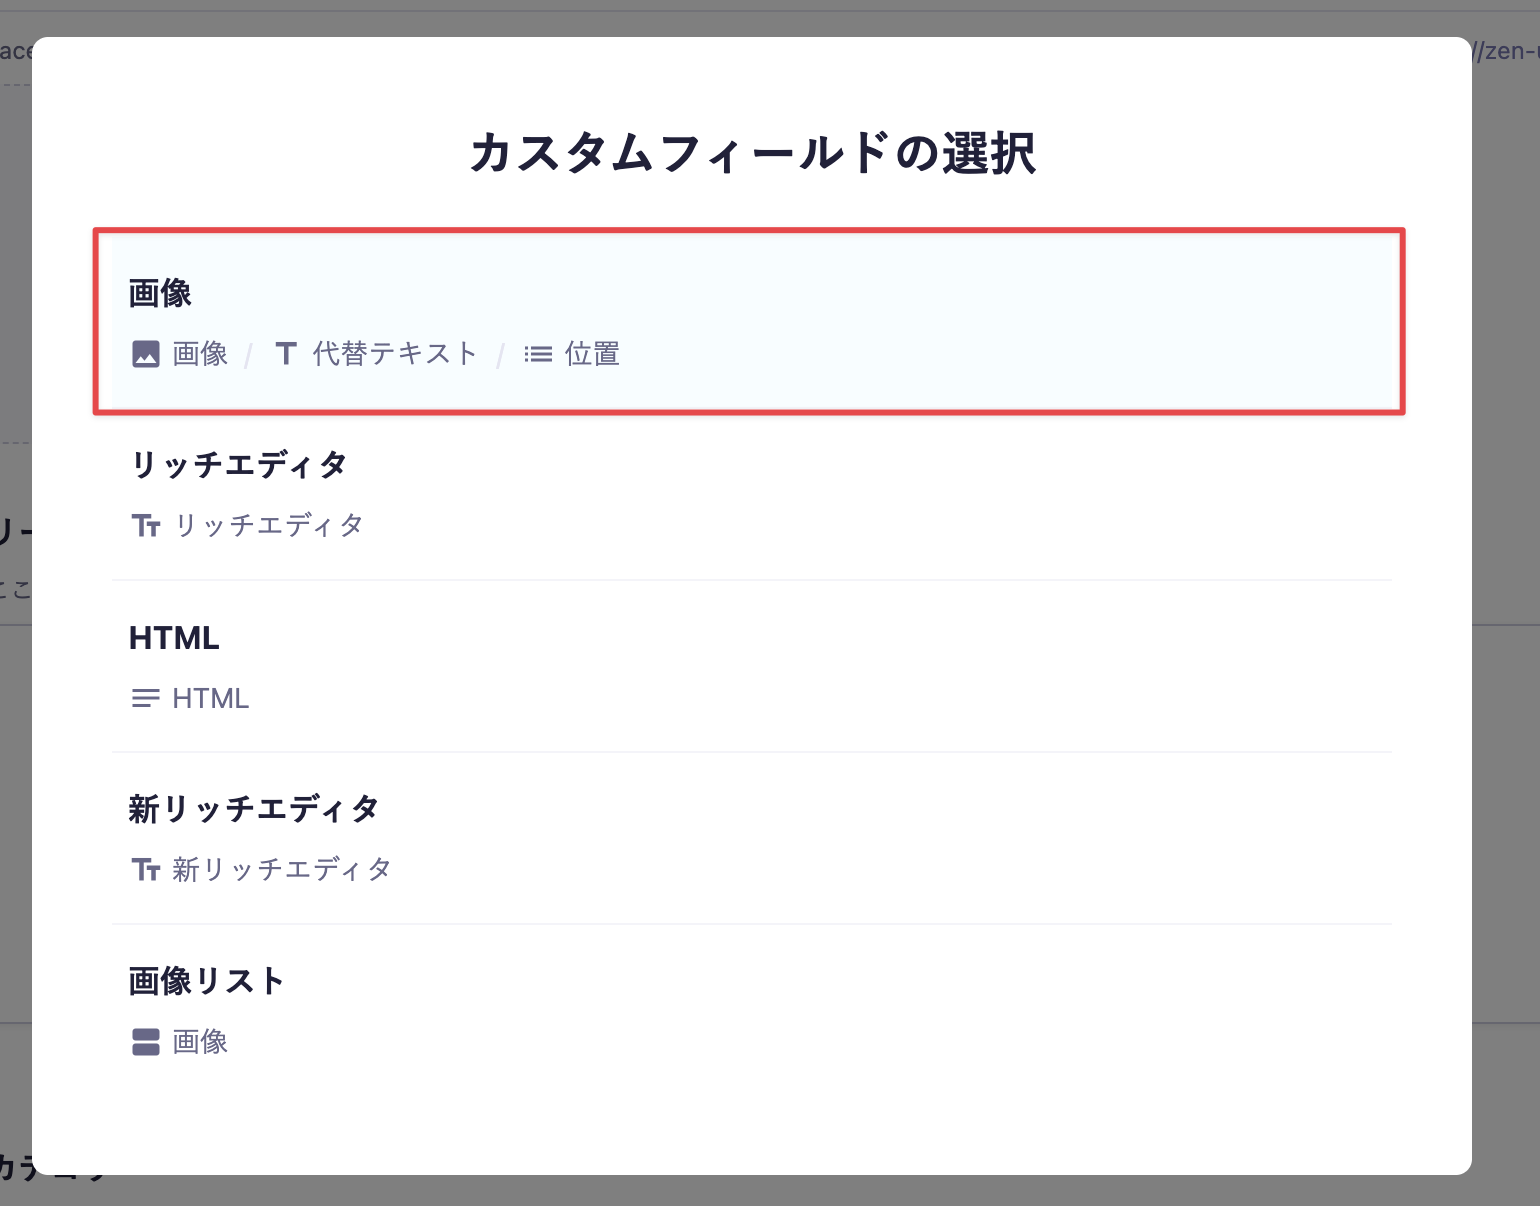Select the リッチエディタ custom field heading

238,465
